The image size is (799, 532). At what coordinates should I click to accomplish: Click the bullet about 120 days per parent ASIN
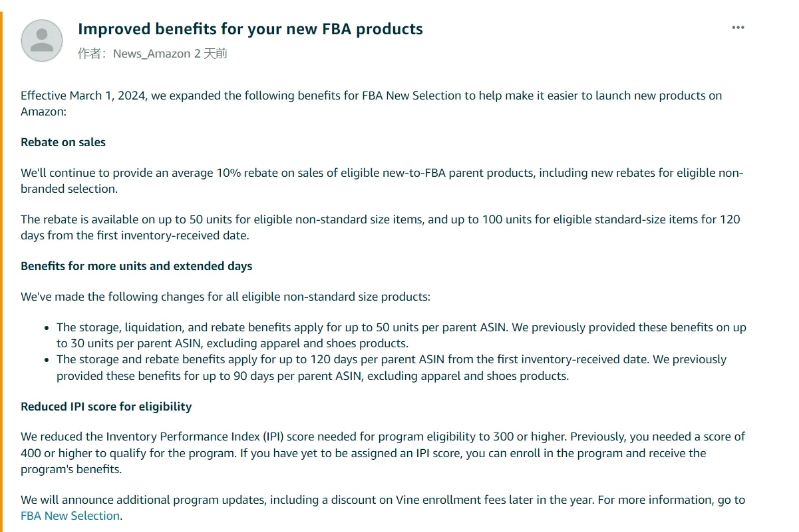[391, 367]
